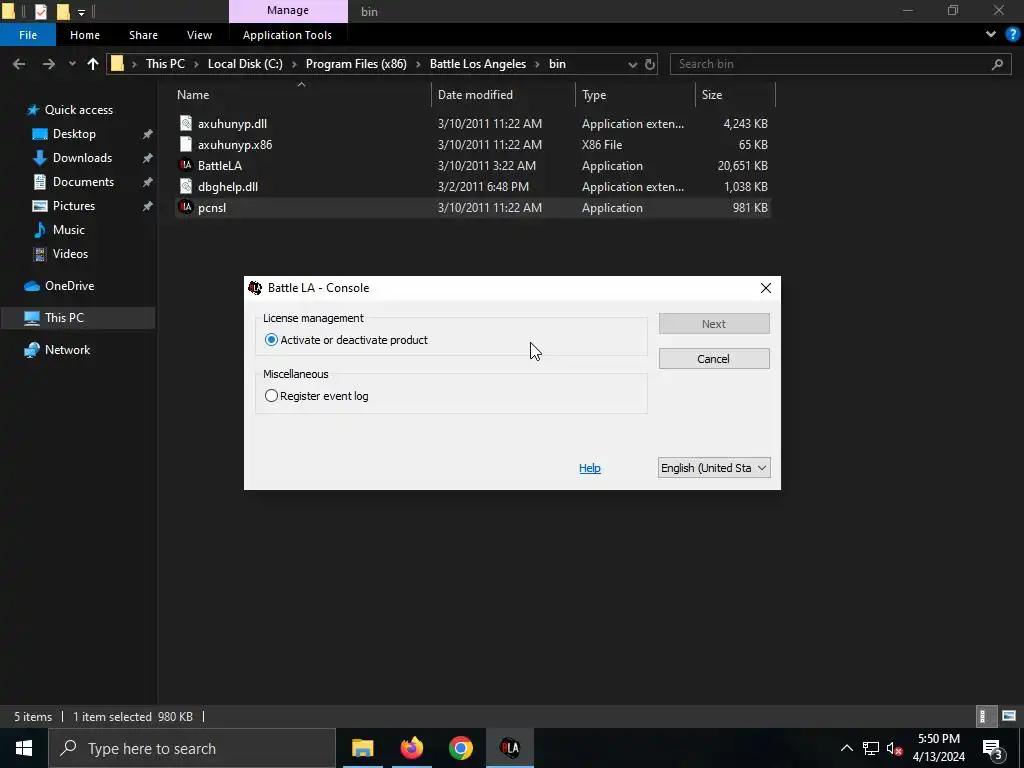Open OneDrive in navigation pane

pyautogui.click(x=69, y=285)
